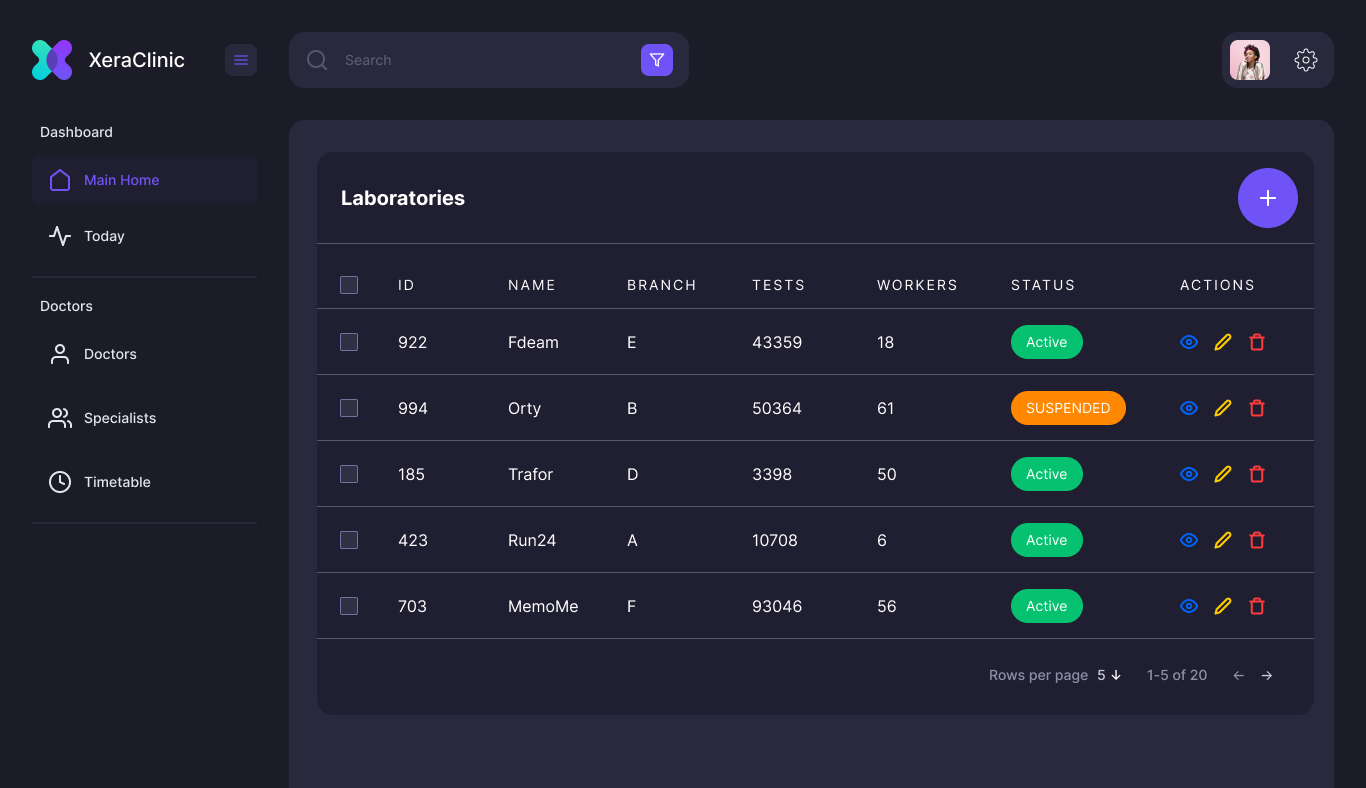Open the search filter icon
1366x788 pixels.
[x=656, y=60]
